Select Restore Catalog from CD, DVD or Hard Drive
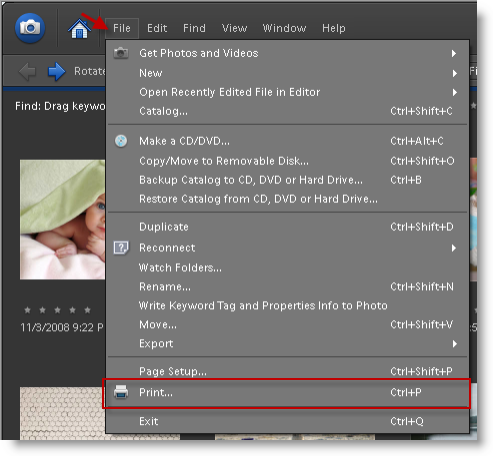493x456 pixels. pyautogui.click(x=287, y=199)
